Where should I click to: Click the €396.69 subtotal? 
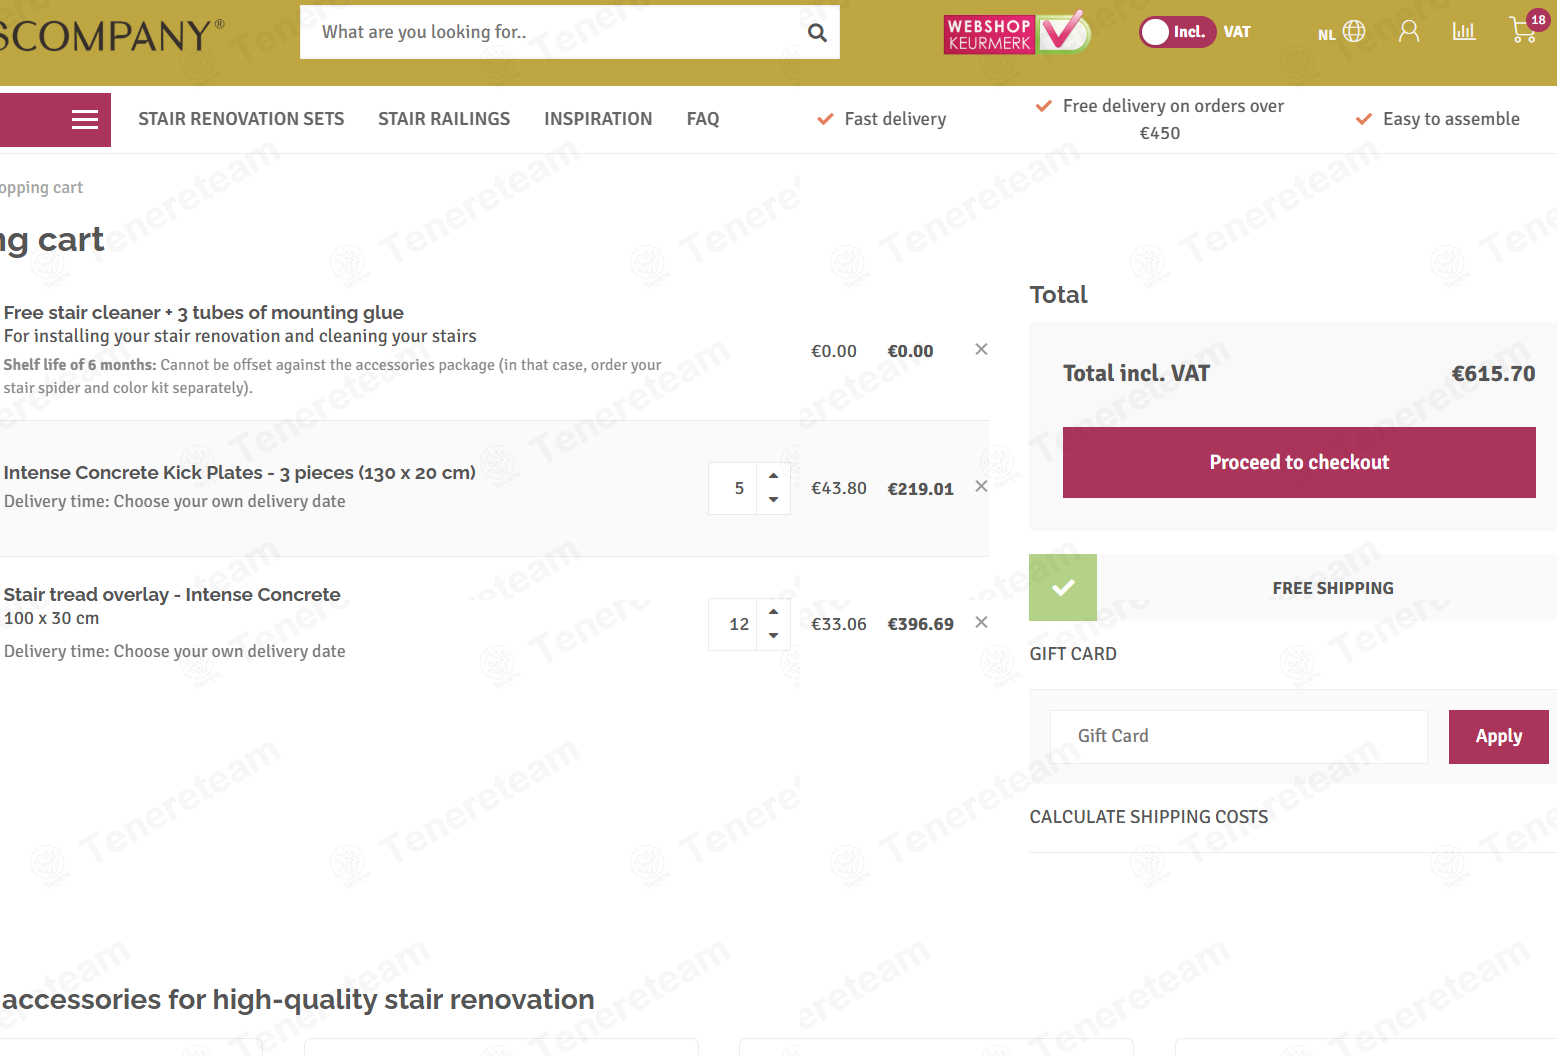pyautogui.click(x=920, y=624)
